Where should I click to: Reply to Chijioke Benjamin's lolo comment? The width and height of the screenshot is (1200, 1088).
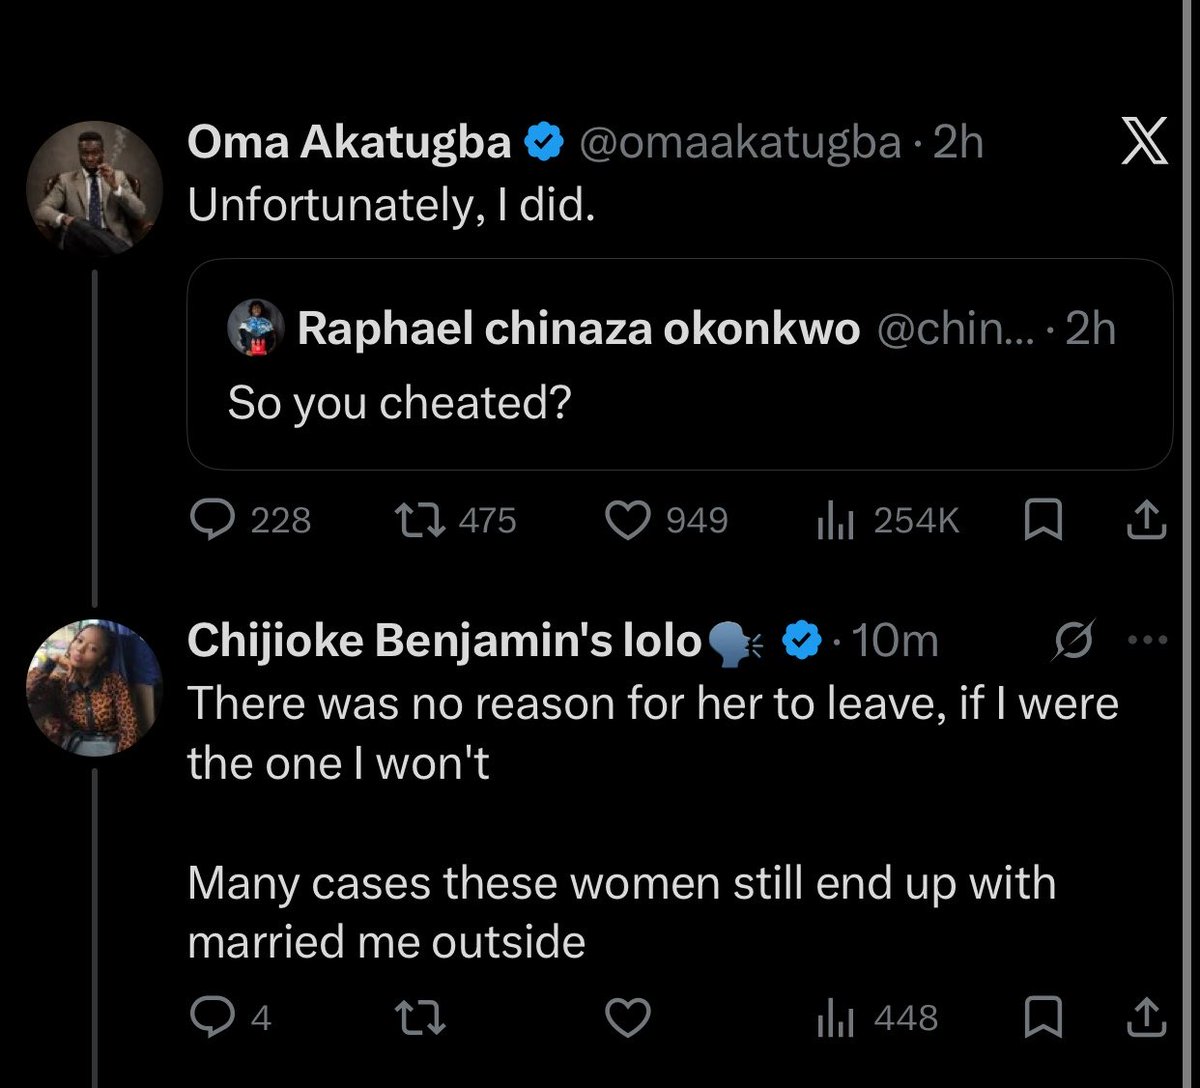click(231, 1018)
